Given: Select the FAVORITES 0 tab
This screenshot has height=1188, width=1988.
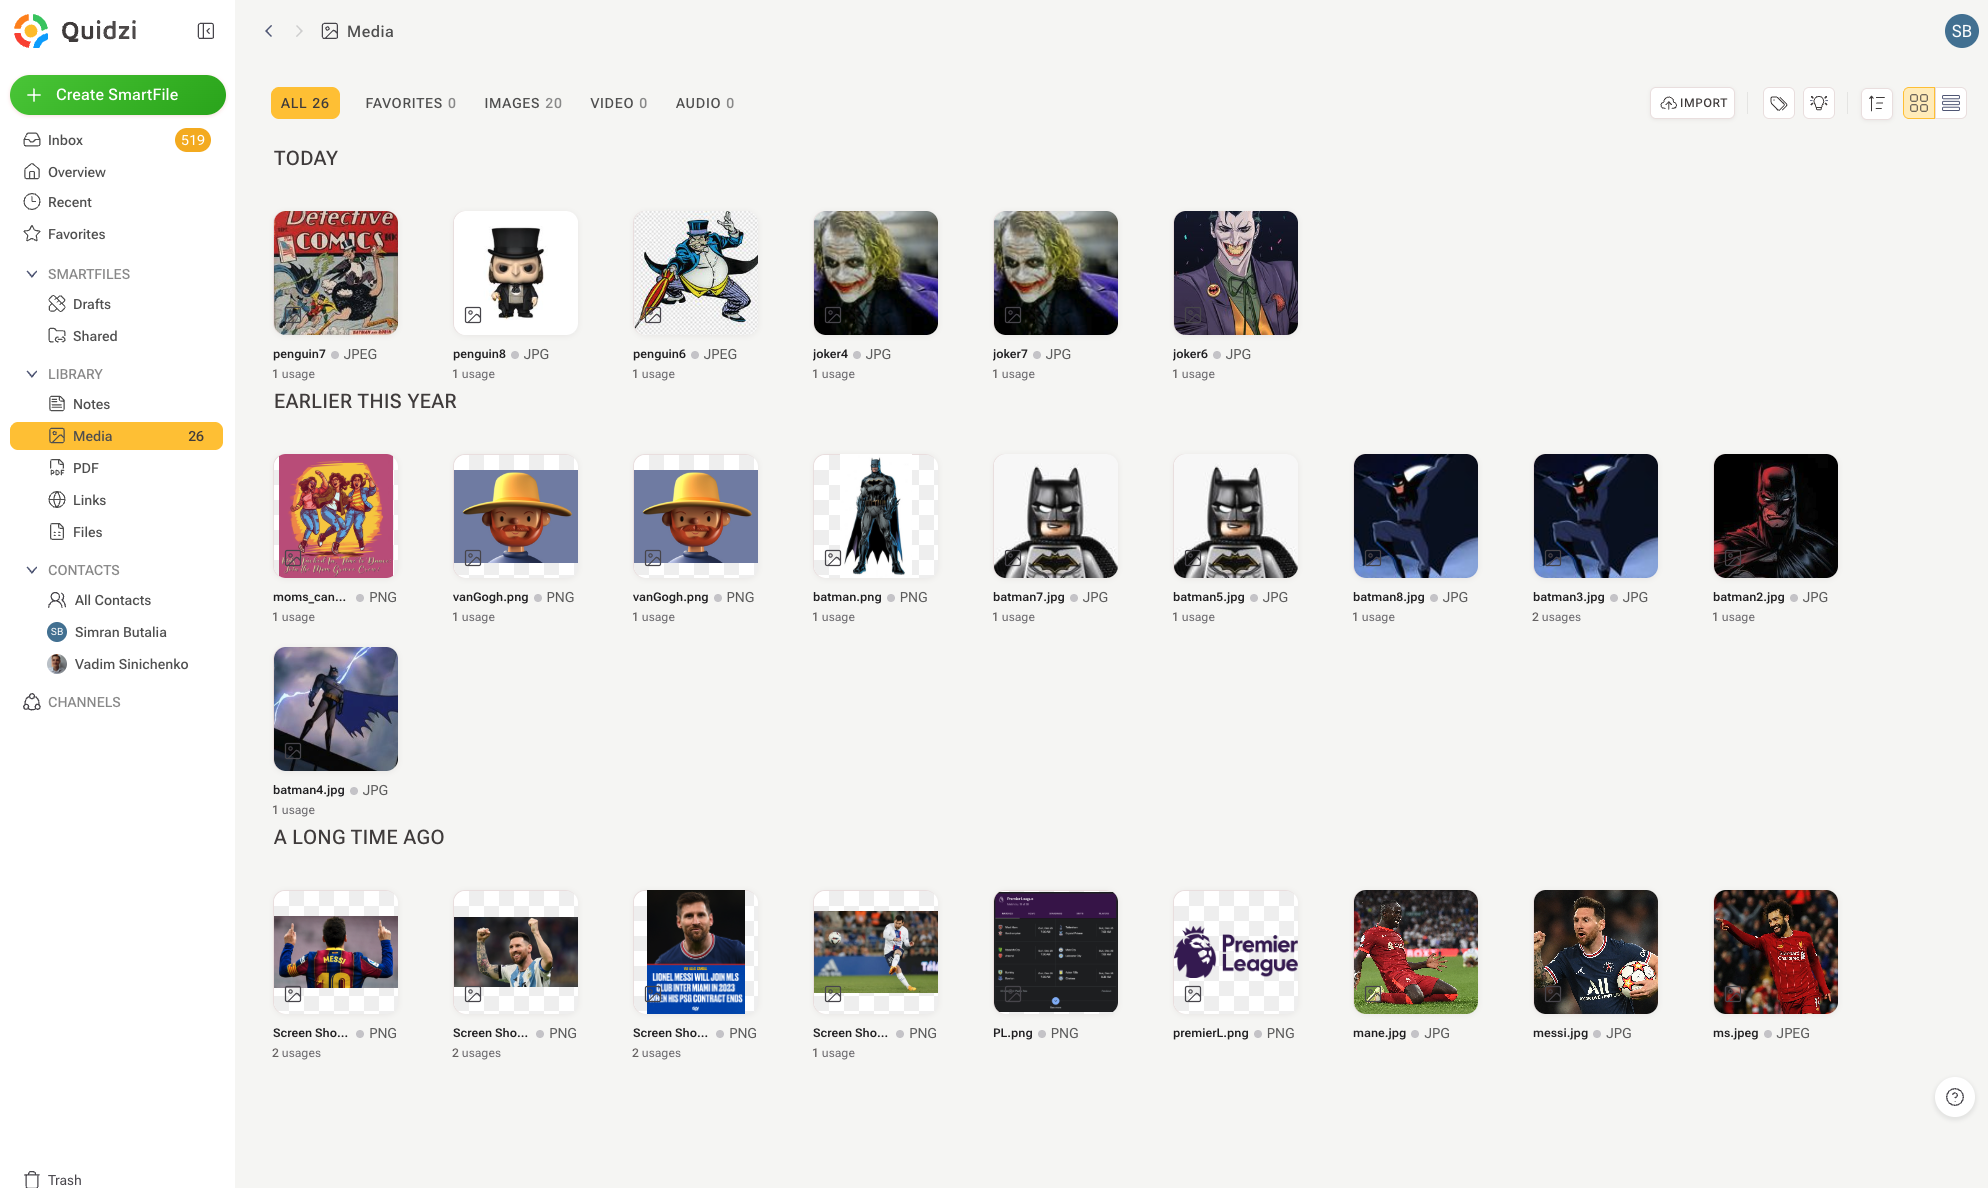Looking at the screenshot, I should tap(411, 103).
